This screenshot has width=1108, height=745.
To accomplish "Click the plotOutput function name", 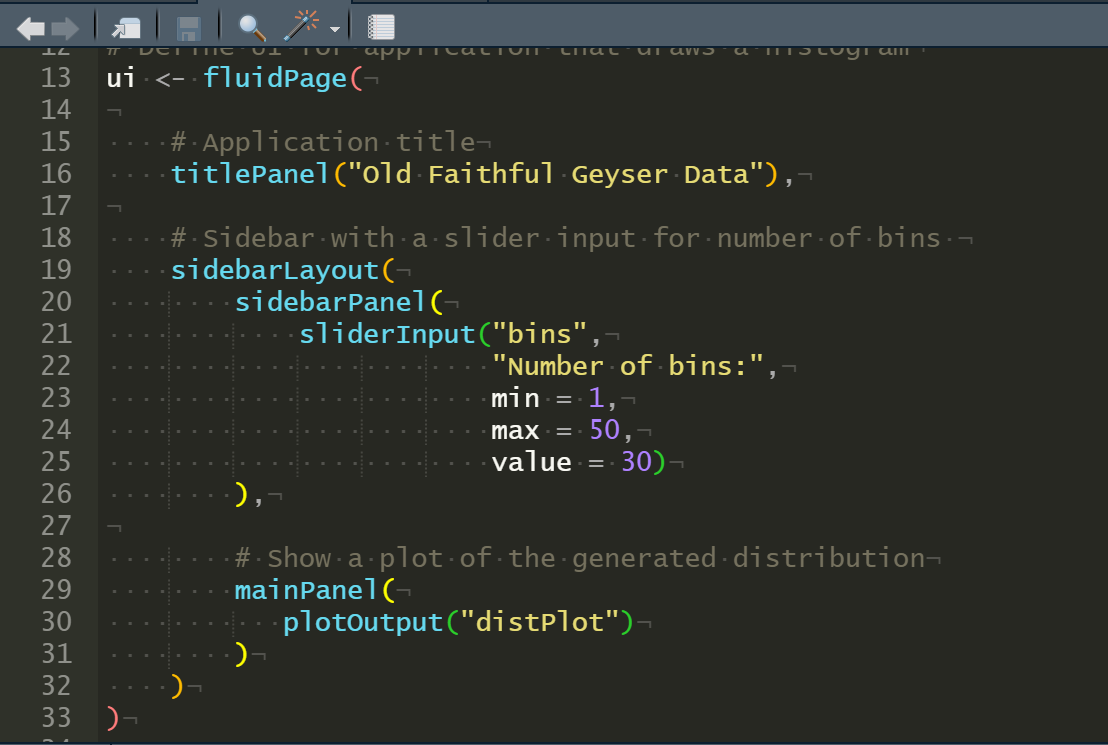I will tap(363, 622).
